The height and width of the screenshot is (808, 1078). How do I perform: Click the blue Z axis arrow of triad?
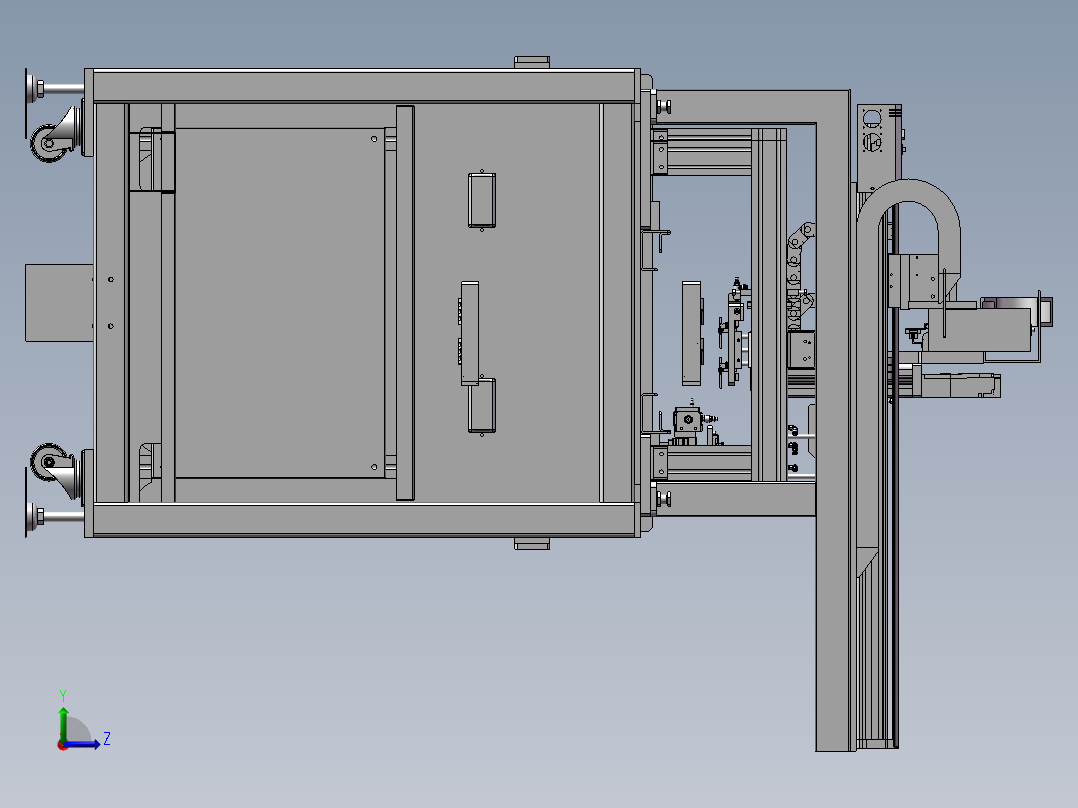[82, 744]
